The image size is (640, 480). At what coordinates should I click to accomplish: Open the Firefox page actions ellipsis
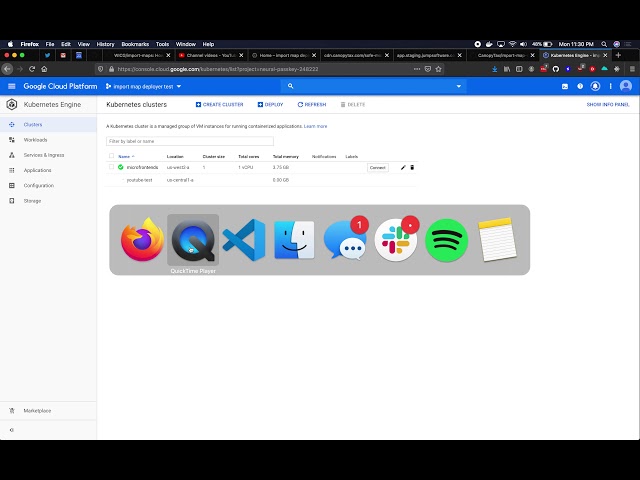click(417, 69)
